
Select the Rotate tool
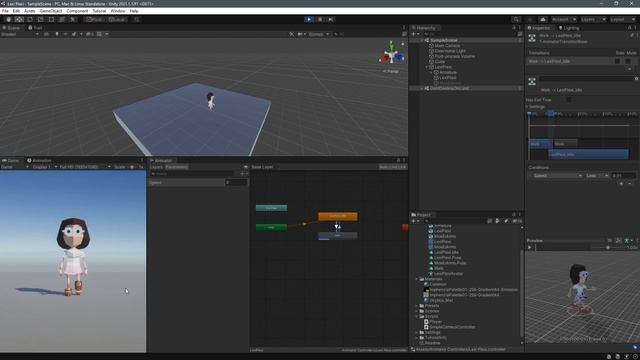[30, 19]
